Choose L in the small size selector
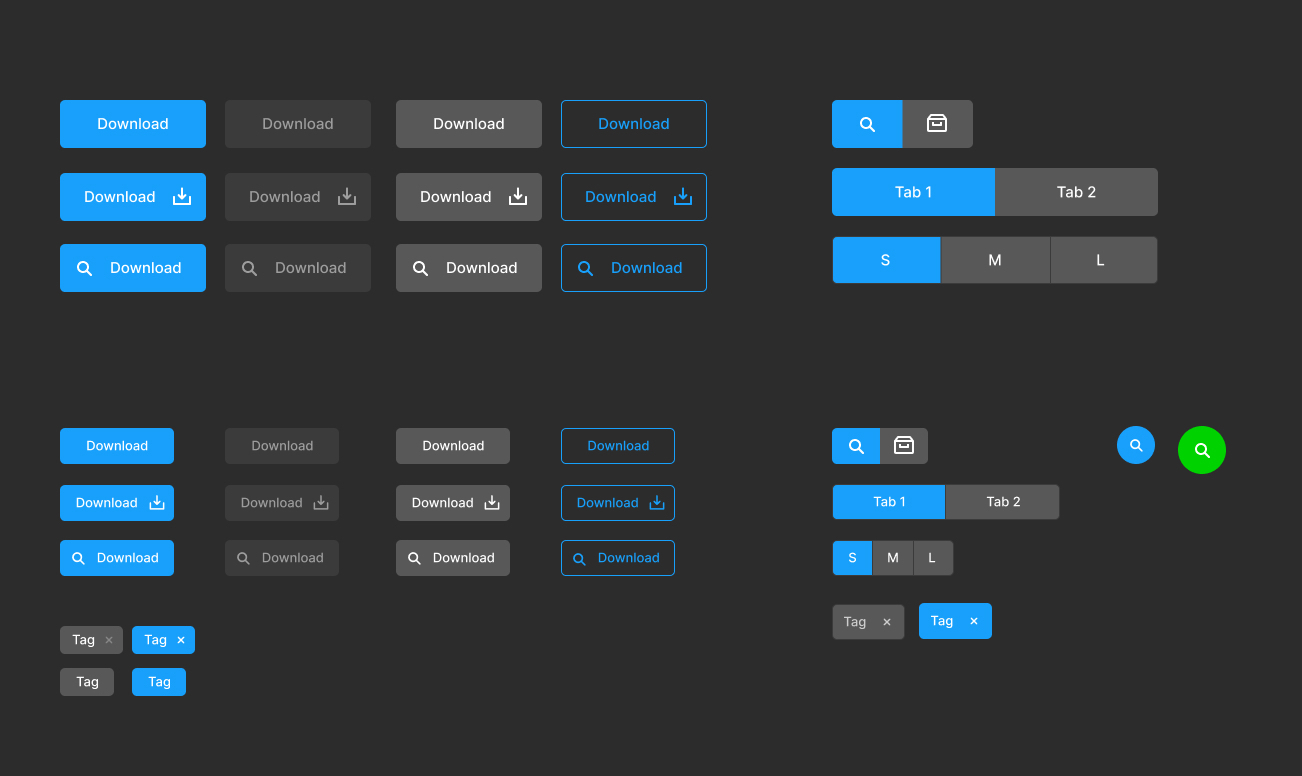1302x776 pixels. click(933, 558)
